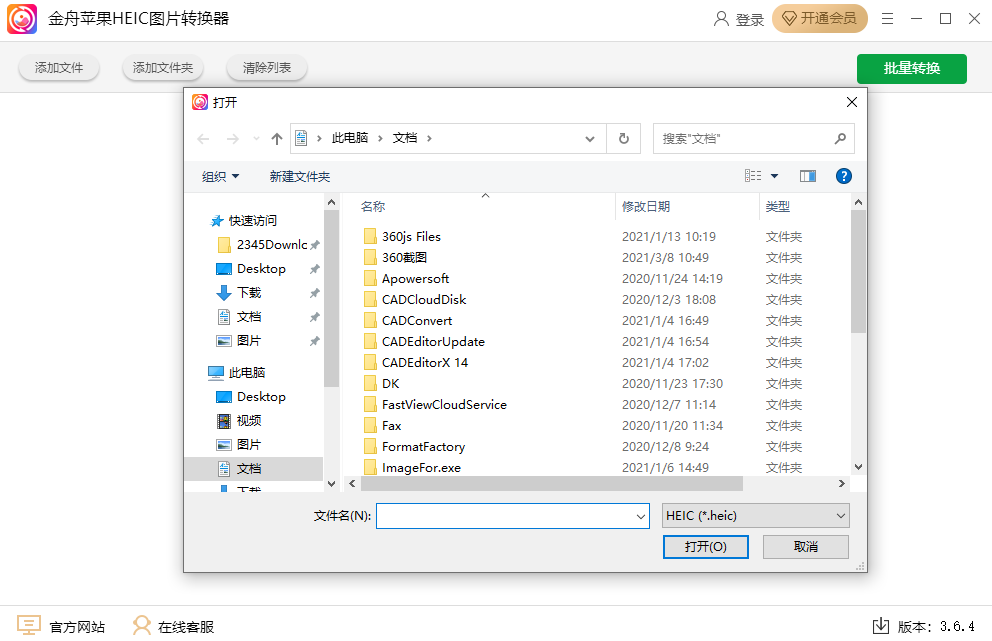Open recent locations dropdown arrow

[256, 139]
